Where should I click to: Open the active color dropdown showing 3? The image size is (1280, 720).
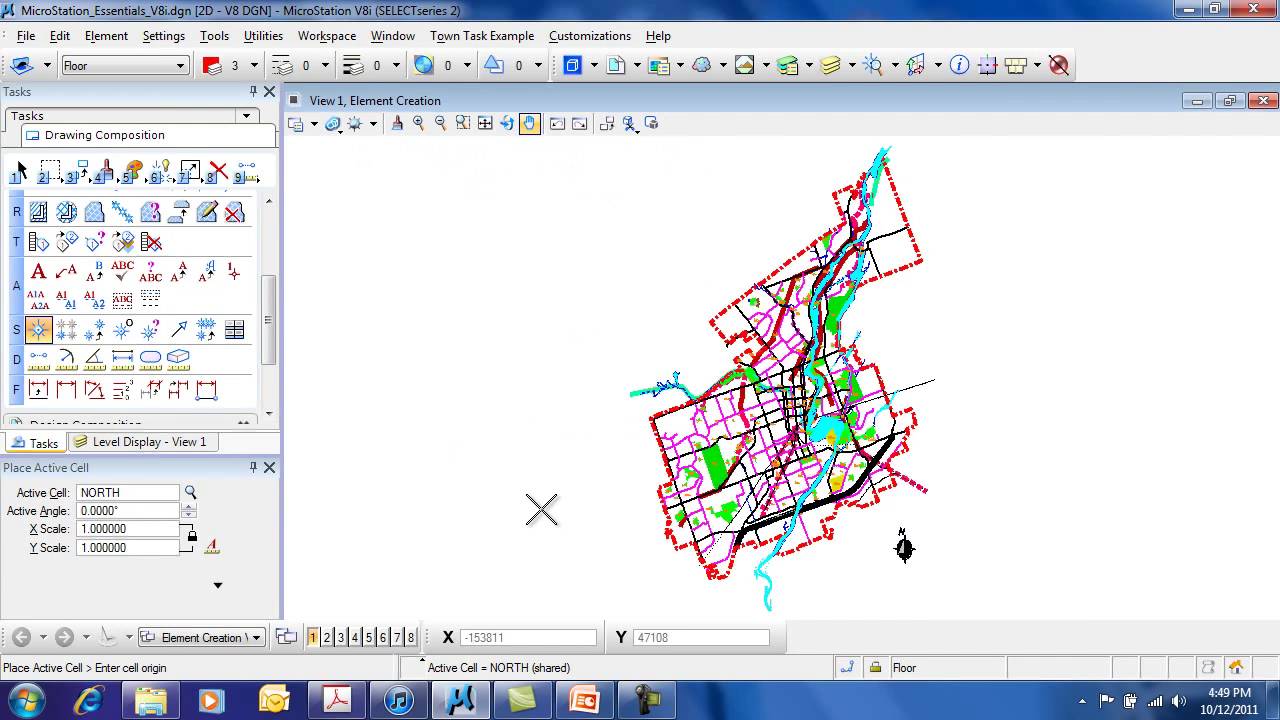click(x=254, y=66)
